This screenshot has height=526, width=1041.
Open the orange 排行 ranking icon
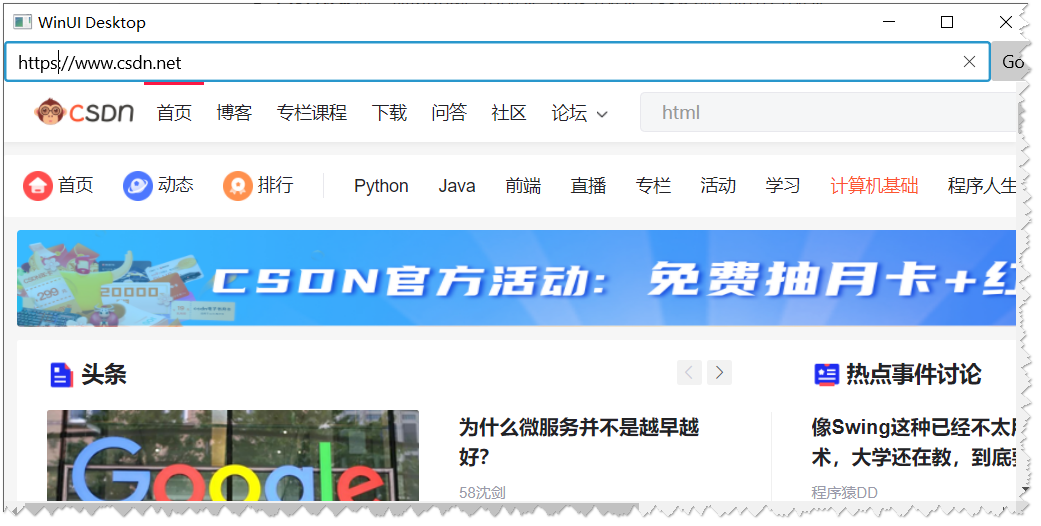238,185
